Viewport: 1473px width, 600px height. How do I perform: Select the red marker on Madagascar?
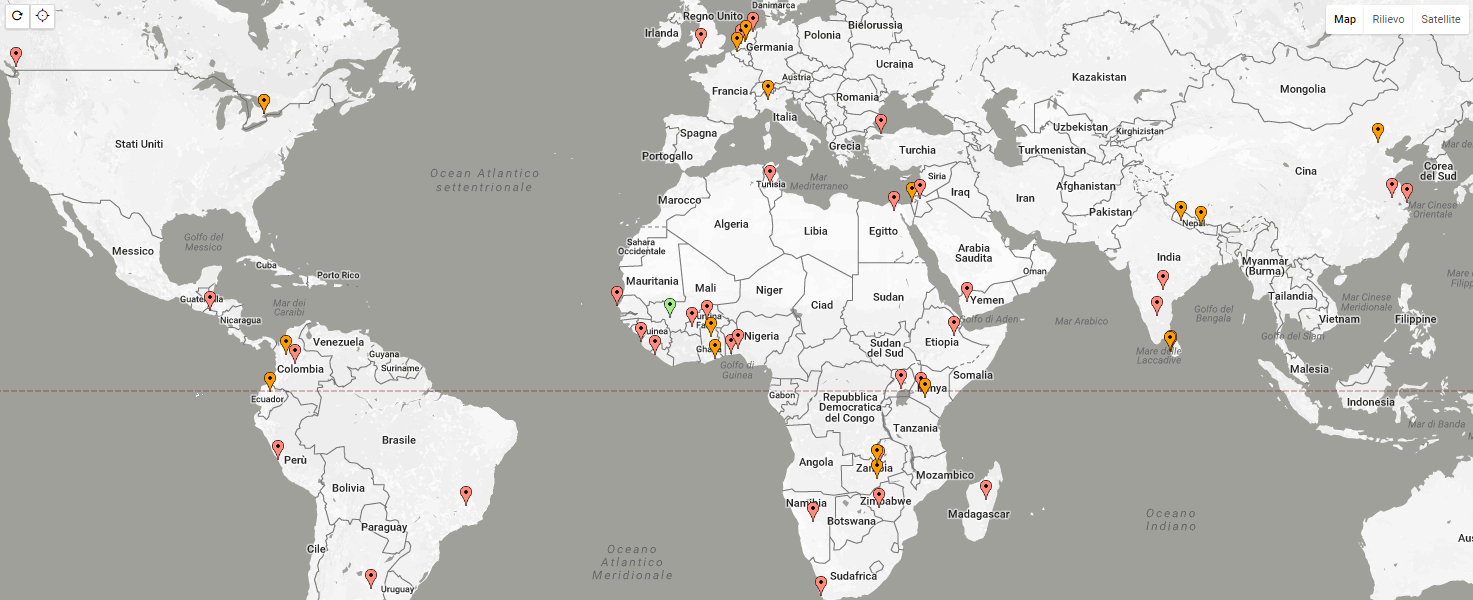tap(986, 489)
